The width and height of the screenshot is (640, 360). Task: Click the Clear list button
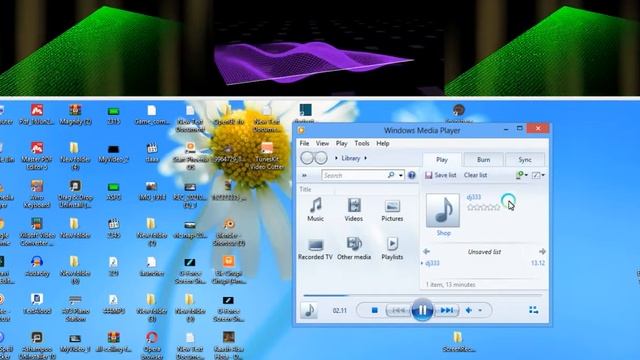tap(476, 175)
